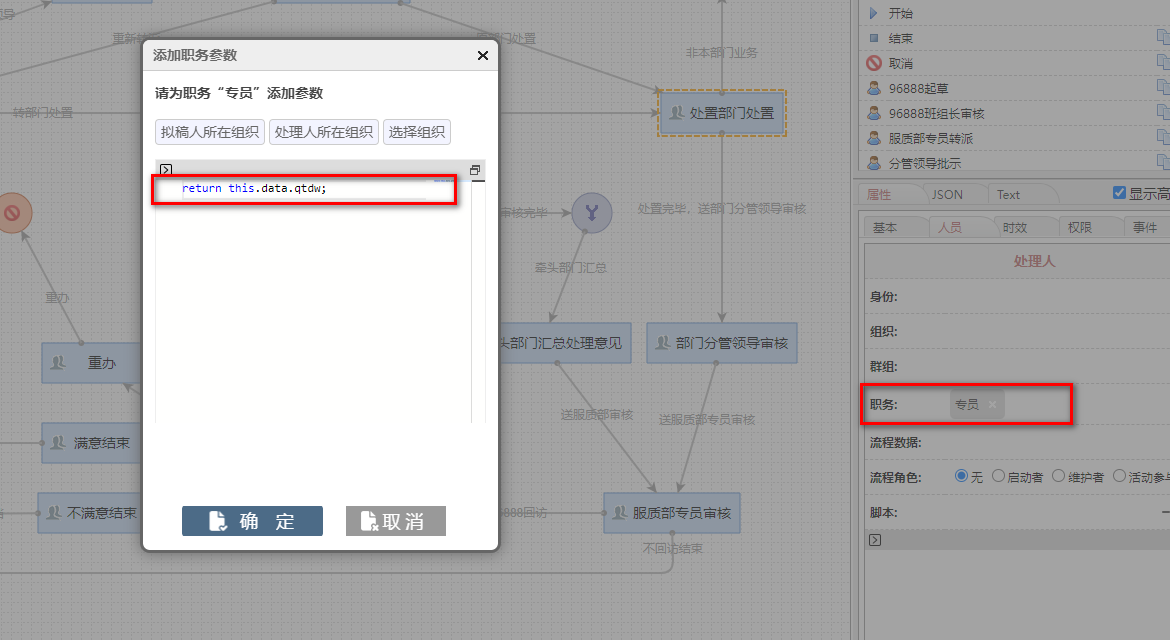Click the 拟稿人所在组织 button
The width and height of the screenshot is (1170, 640).
point(210,132)
